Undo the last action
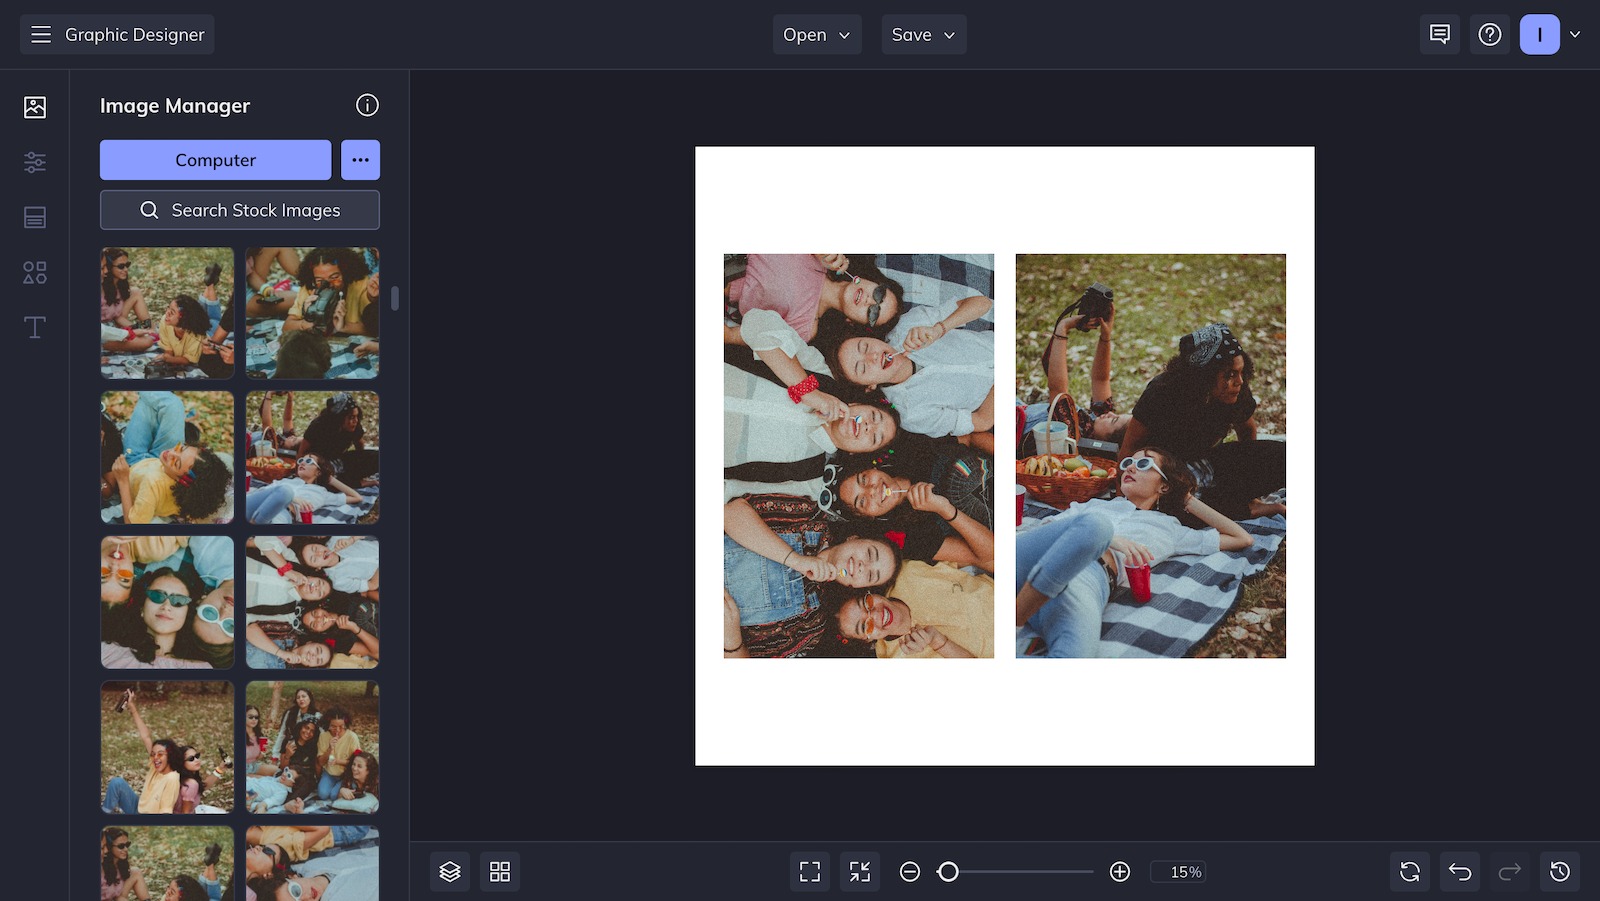 click(x=1459, y=871)
